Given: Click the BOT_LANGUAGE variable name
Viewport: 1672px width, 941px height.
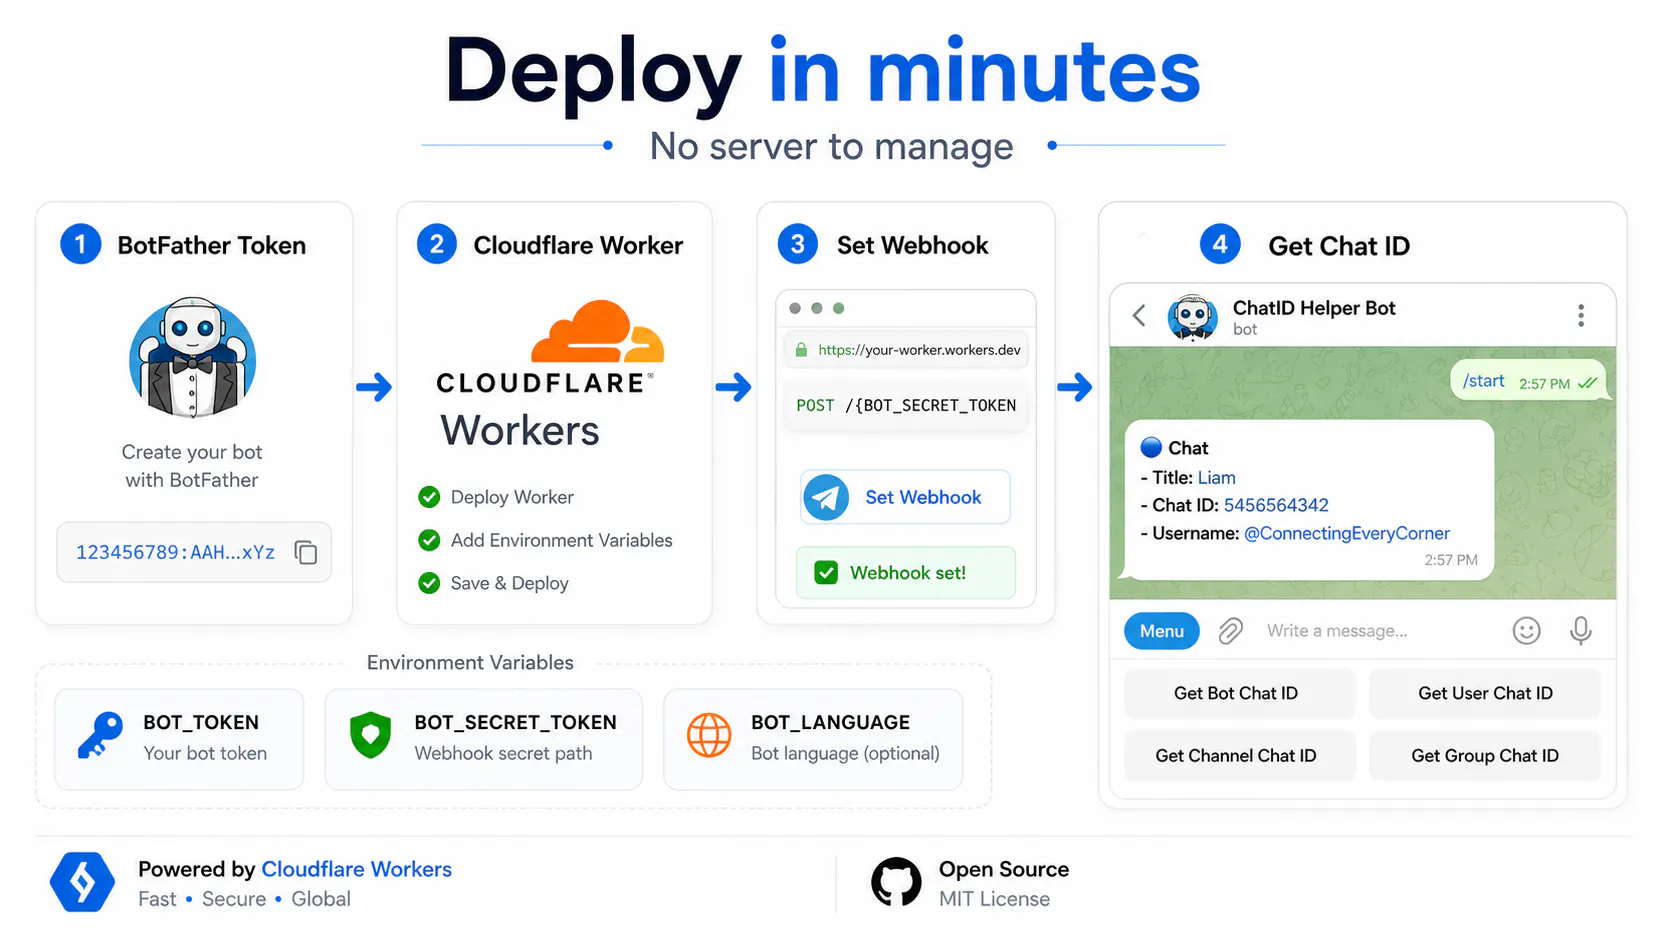Looking at the screenshot, I should (830, 722).
